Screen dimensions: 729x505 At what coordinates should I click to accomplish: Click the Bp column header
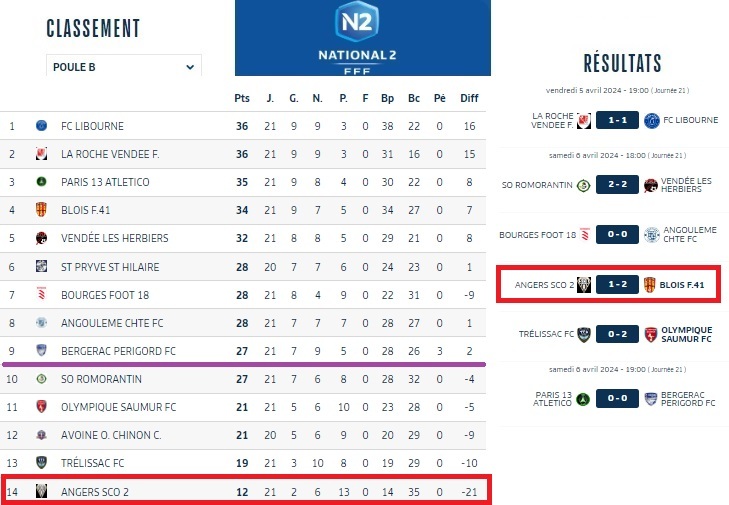[387, 98]
